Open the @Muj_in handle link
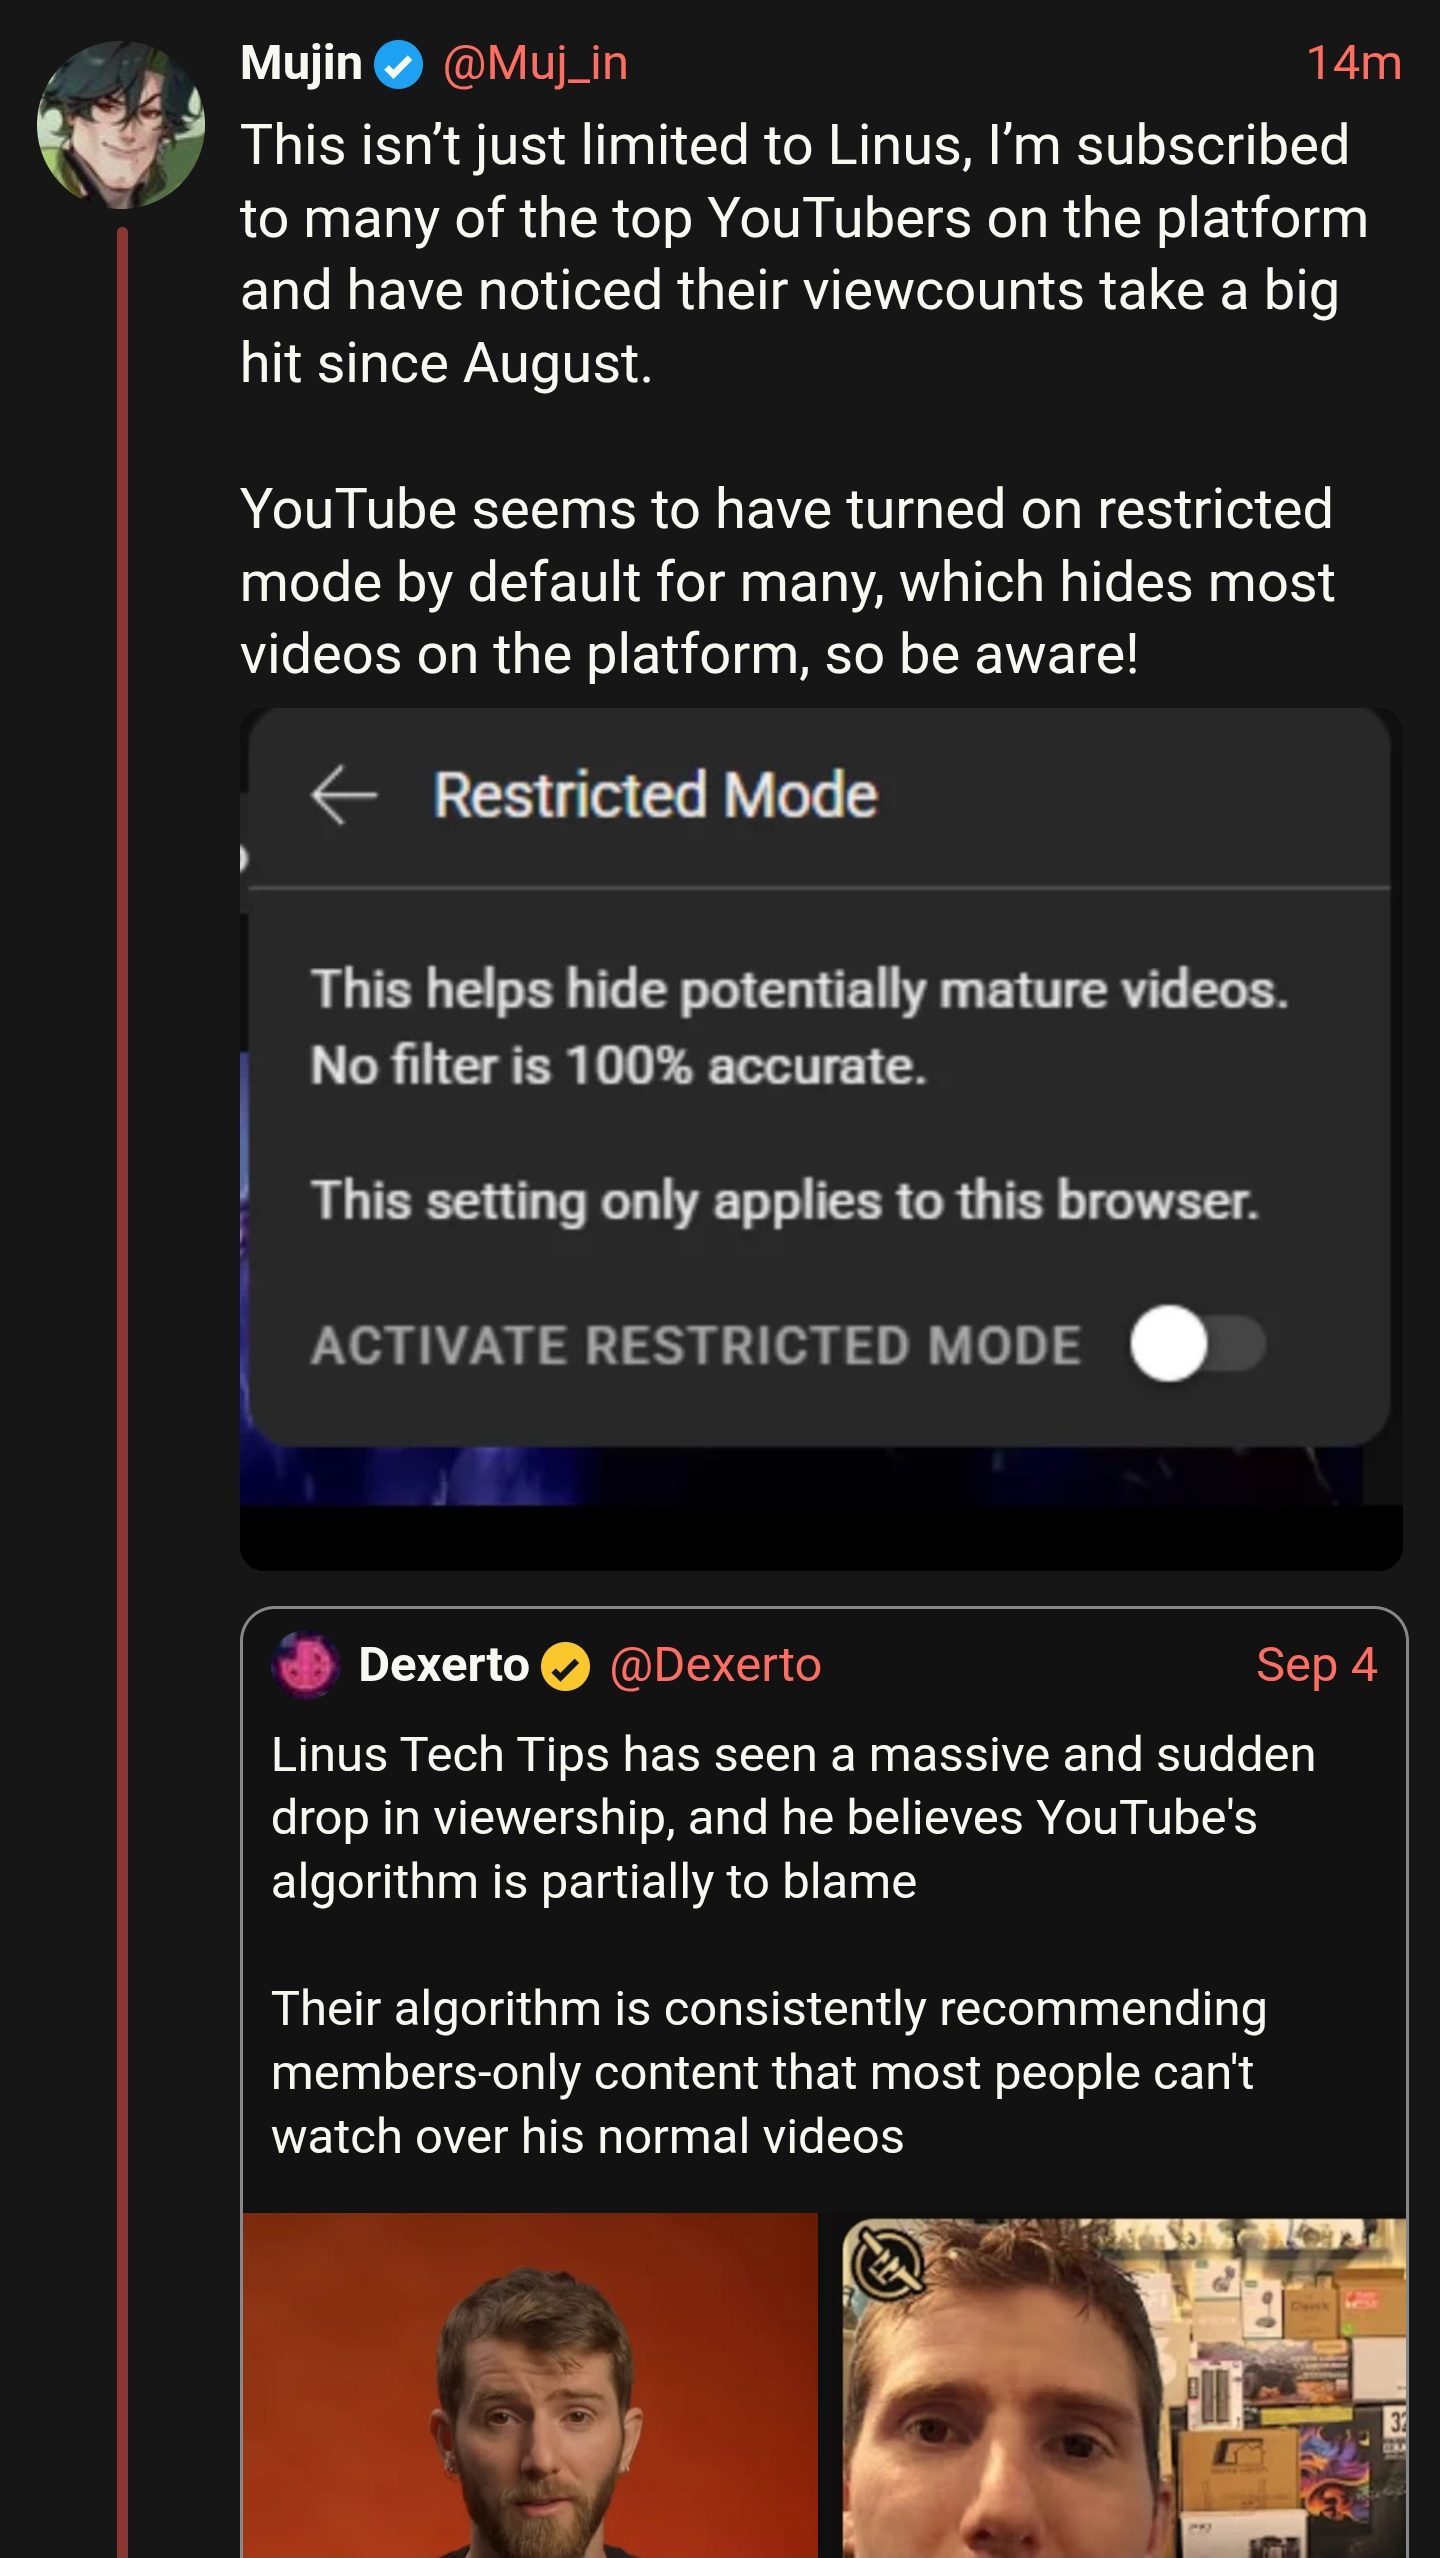The image size is (1440, 2558). pos(535,64)
